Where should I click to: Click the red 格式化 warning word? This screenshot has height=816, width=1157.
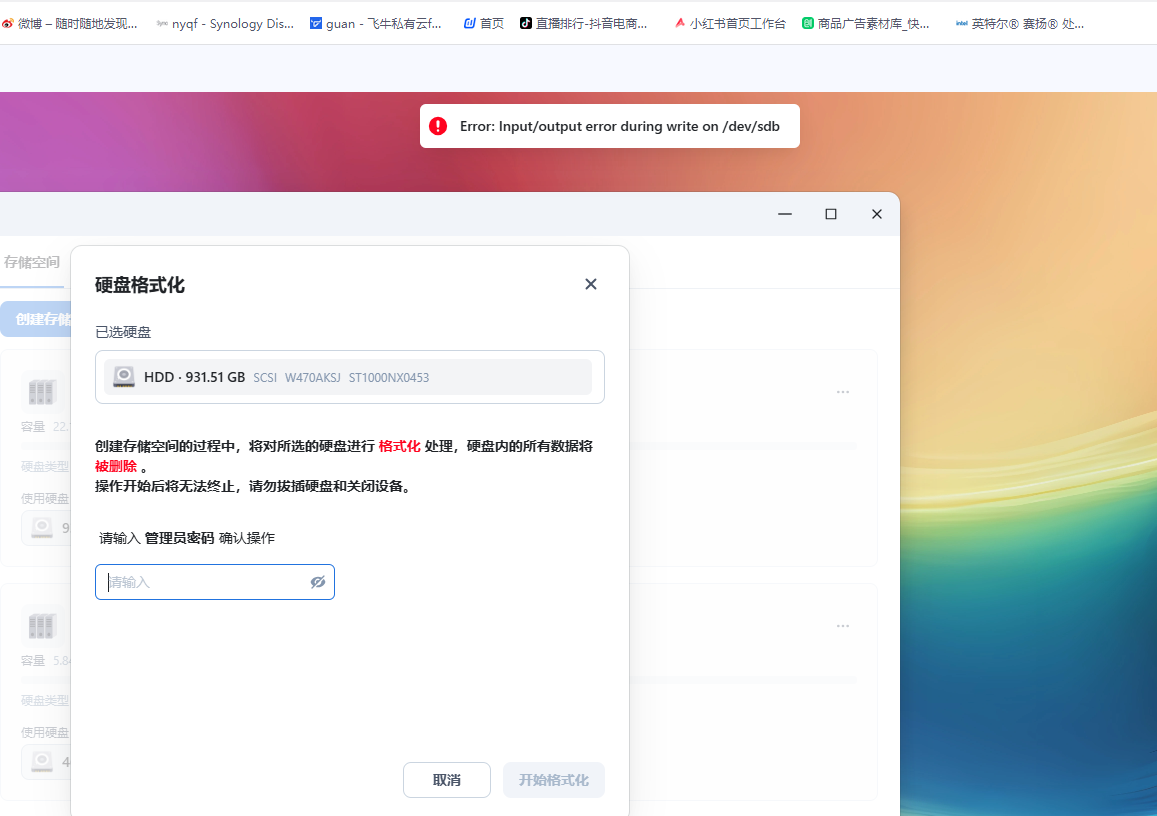tap(399, 446)
